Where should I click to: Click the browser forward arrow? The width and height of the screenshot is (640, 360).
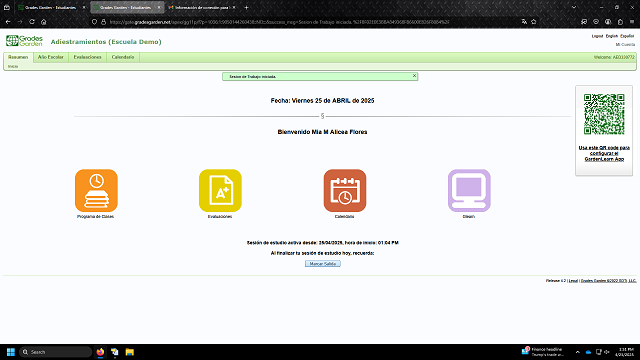click(20, 22)
